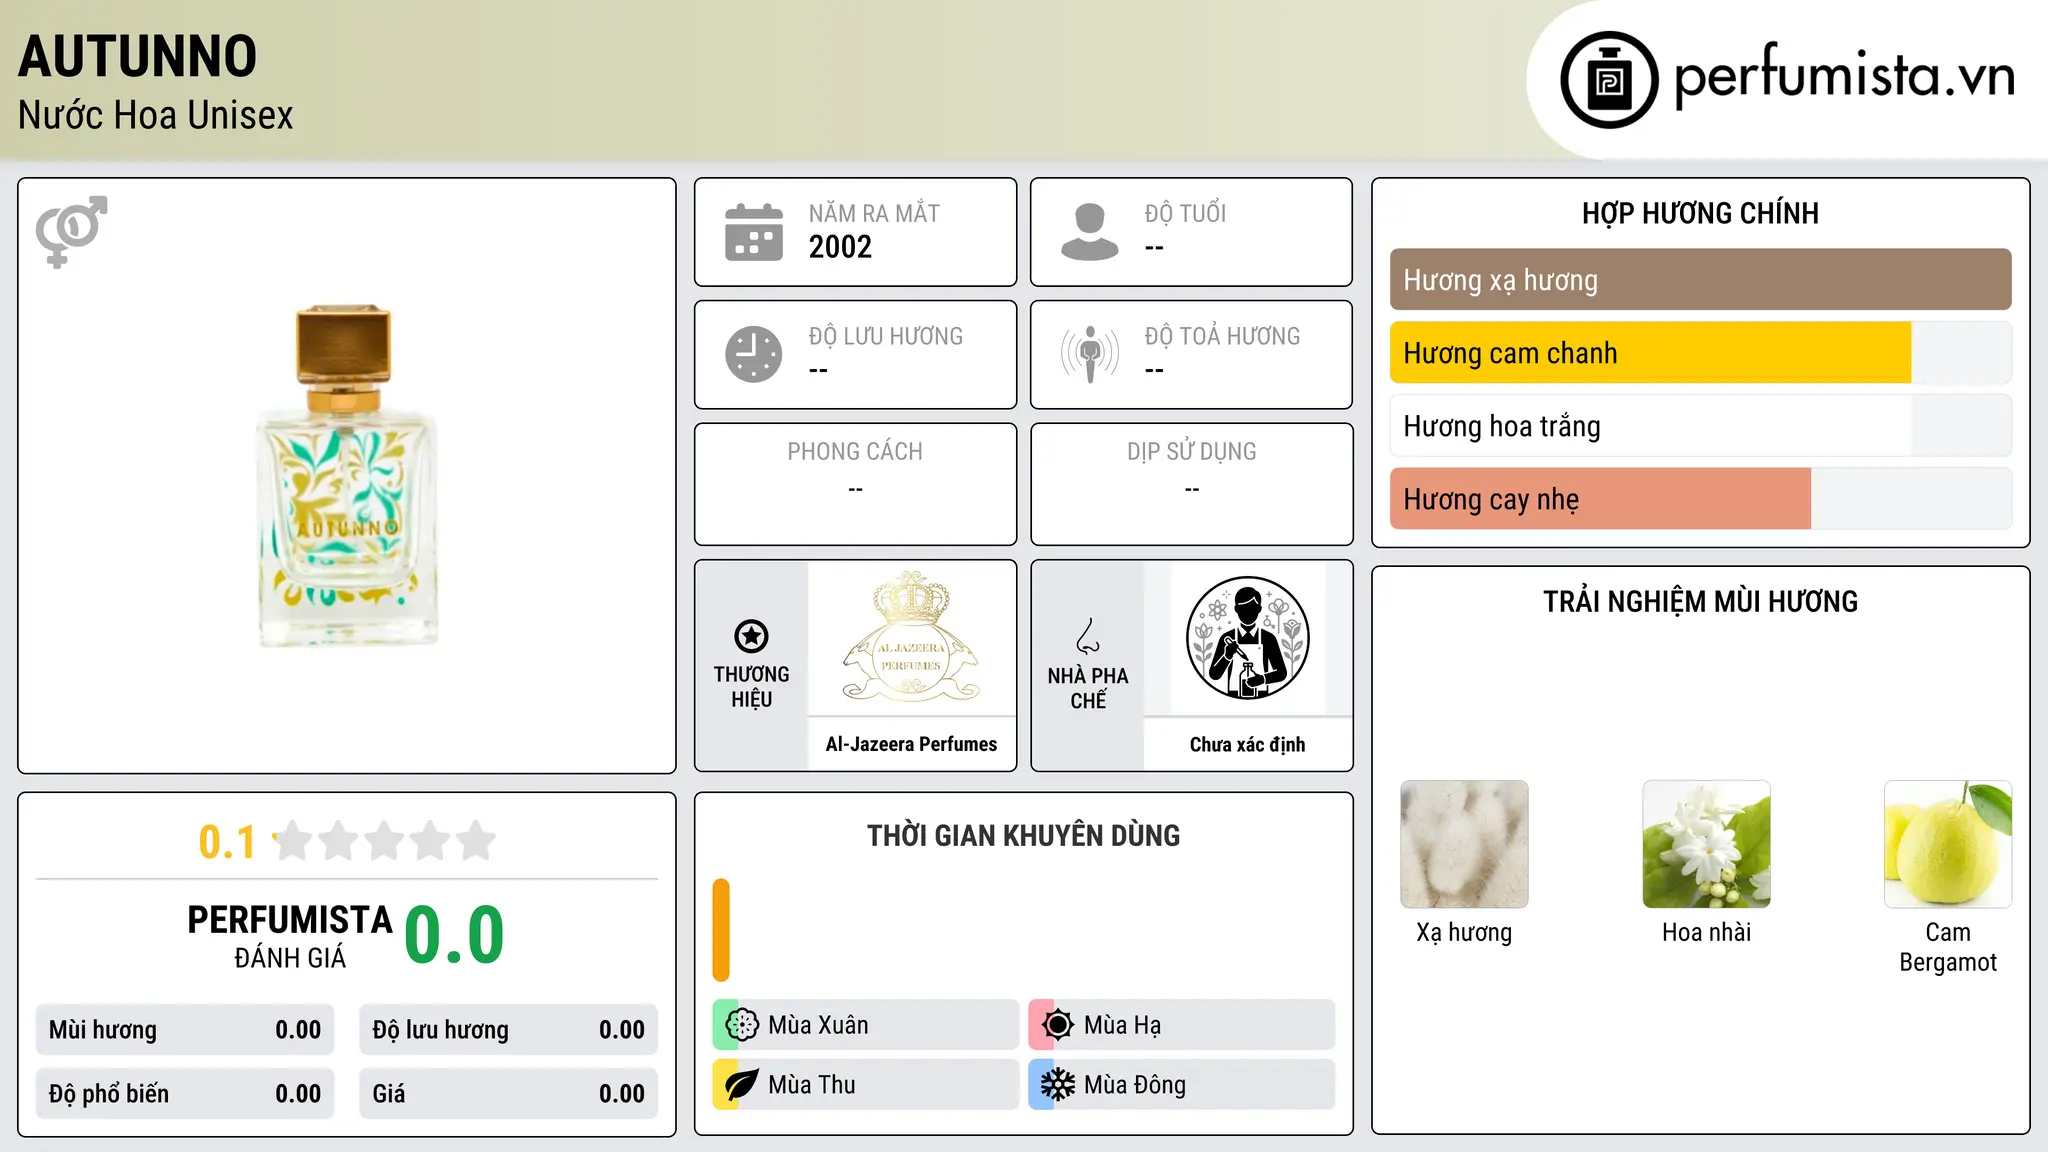Image resolution: width=2048 pixels, height=1152 pixels.
Task: Click the green 0.0 Perfumista score
Action: (x=454, y=935)
